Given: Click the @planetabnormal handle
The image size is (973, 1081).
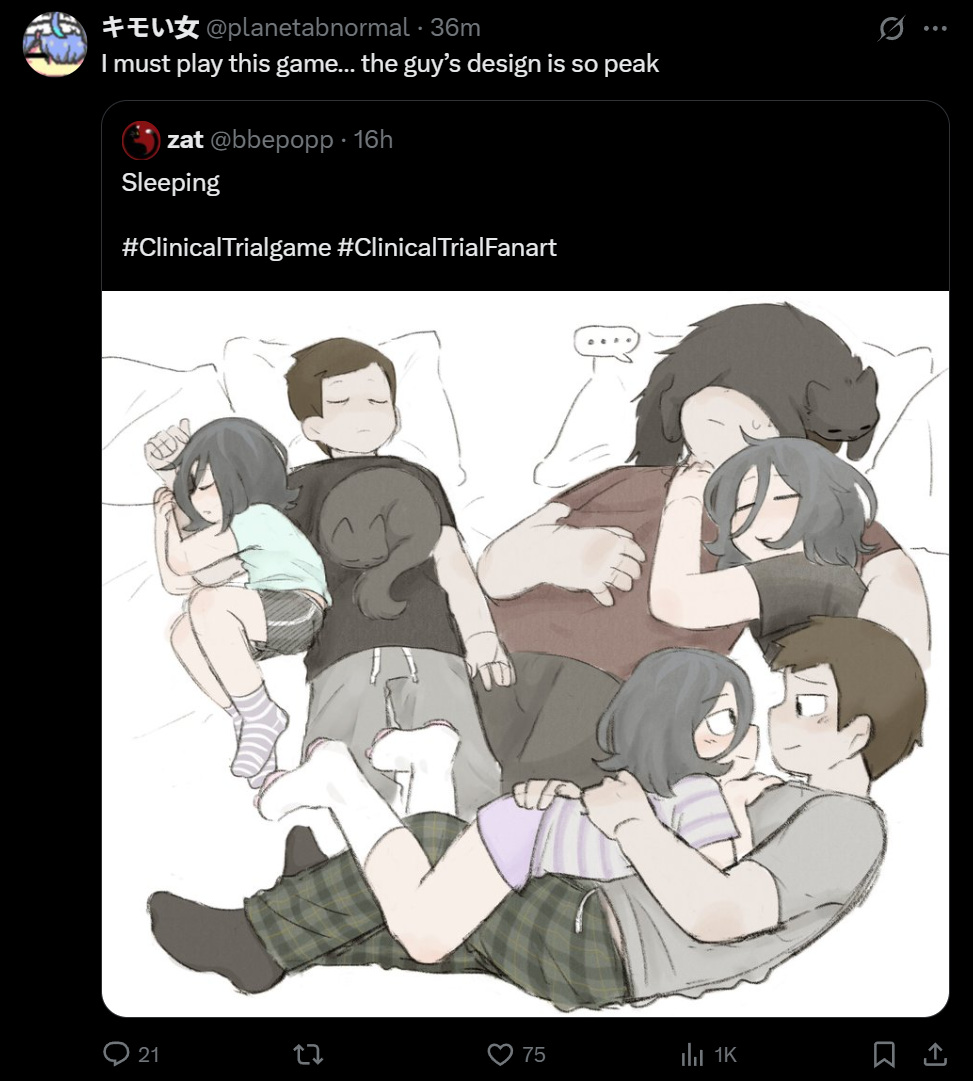Looking at the screenshot, I should point(308,28).
